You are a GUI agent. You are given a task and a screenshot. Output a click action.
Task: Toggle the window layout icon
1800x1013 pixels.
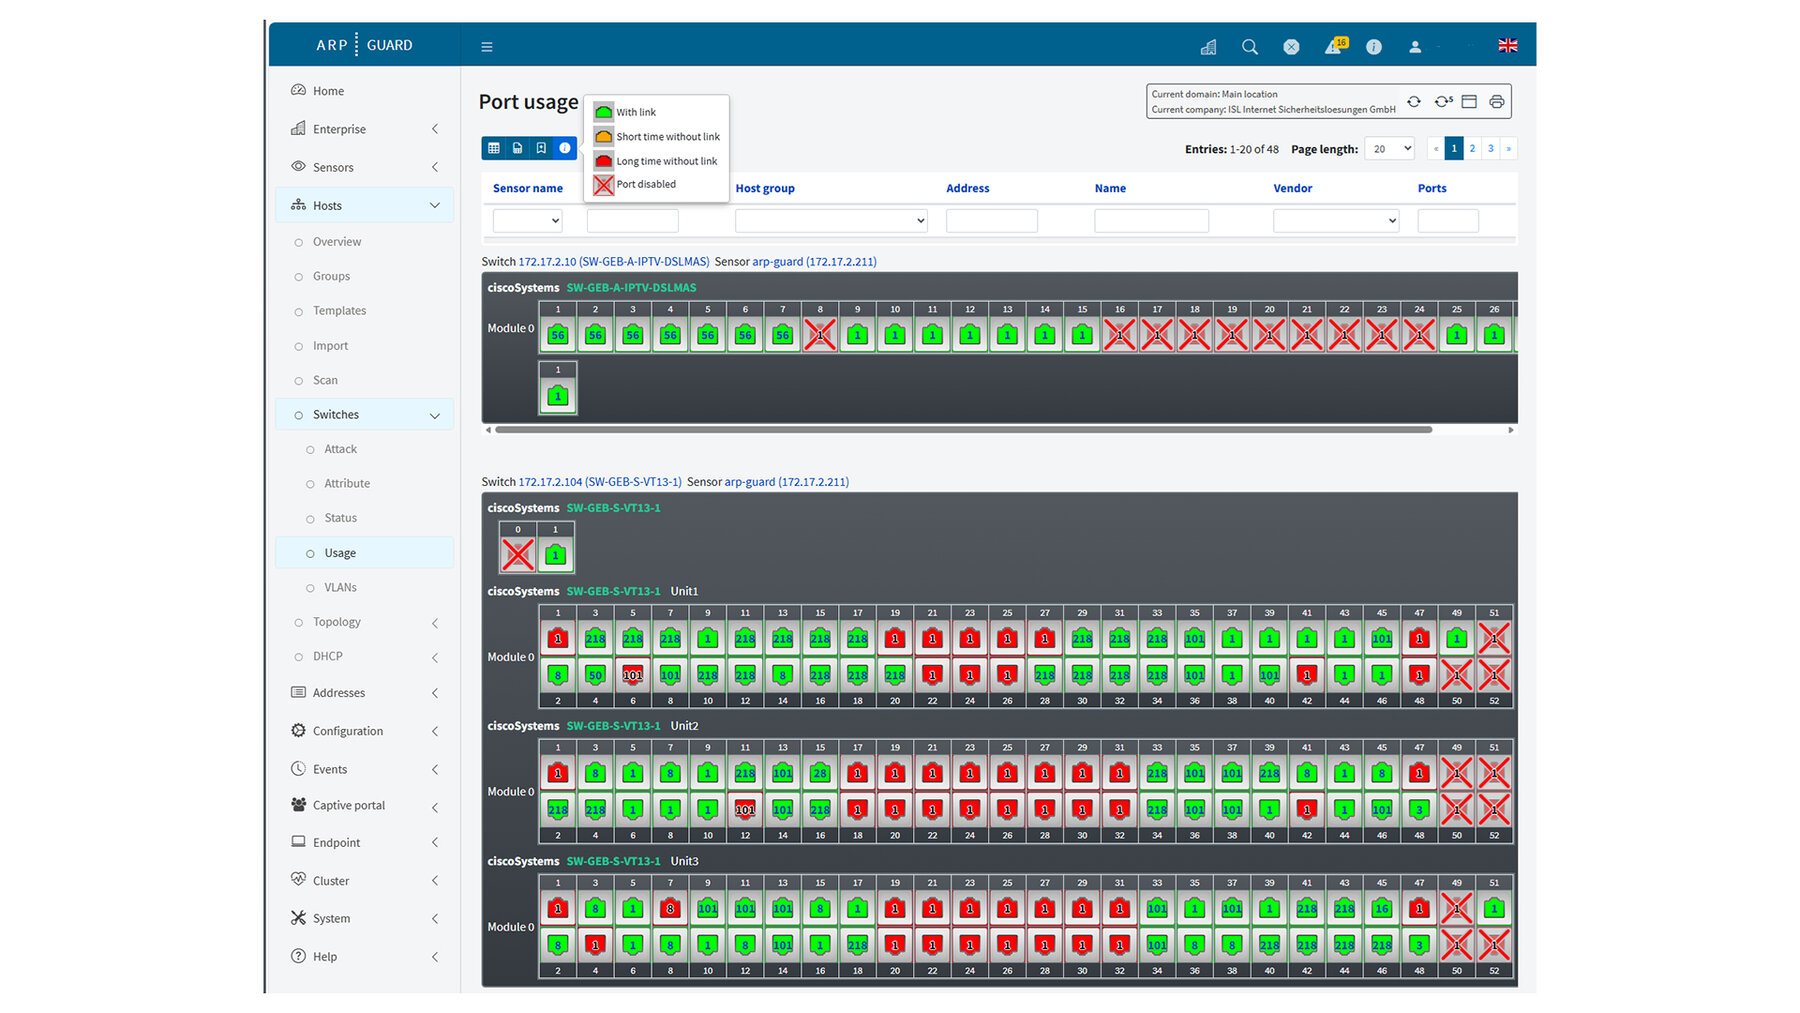point(1469,102)
